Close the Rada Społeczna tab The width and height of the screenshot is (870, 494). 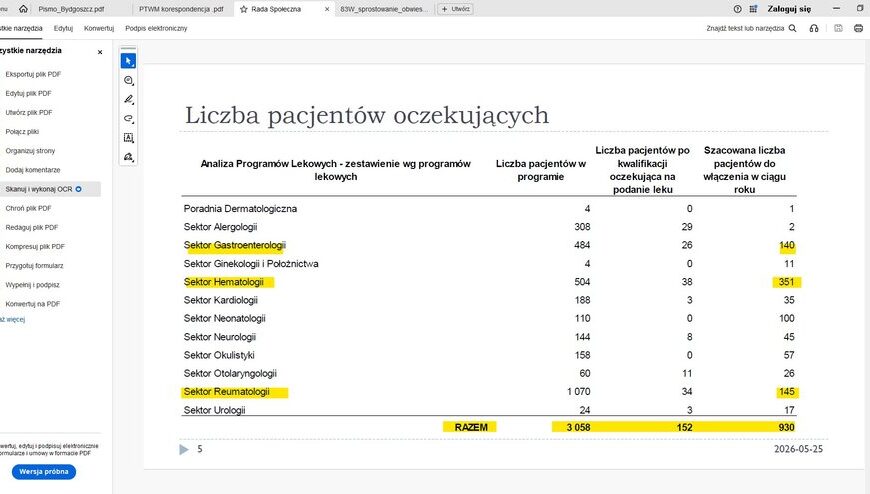coord(327,9)
